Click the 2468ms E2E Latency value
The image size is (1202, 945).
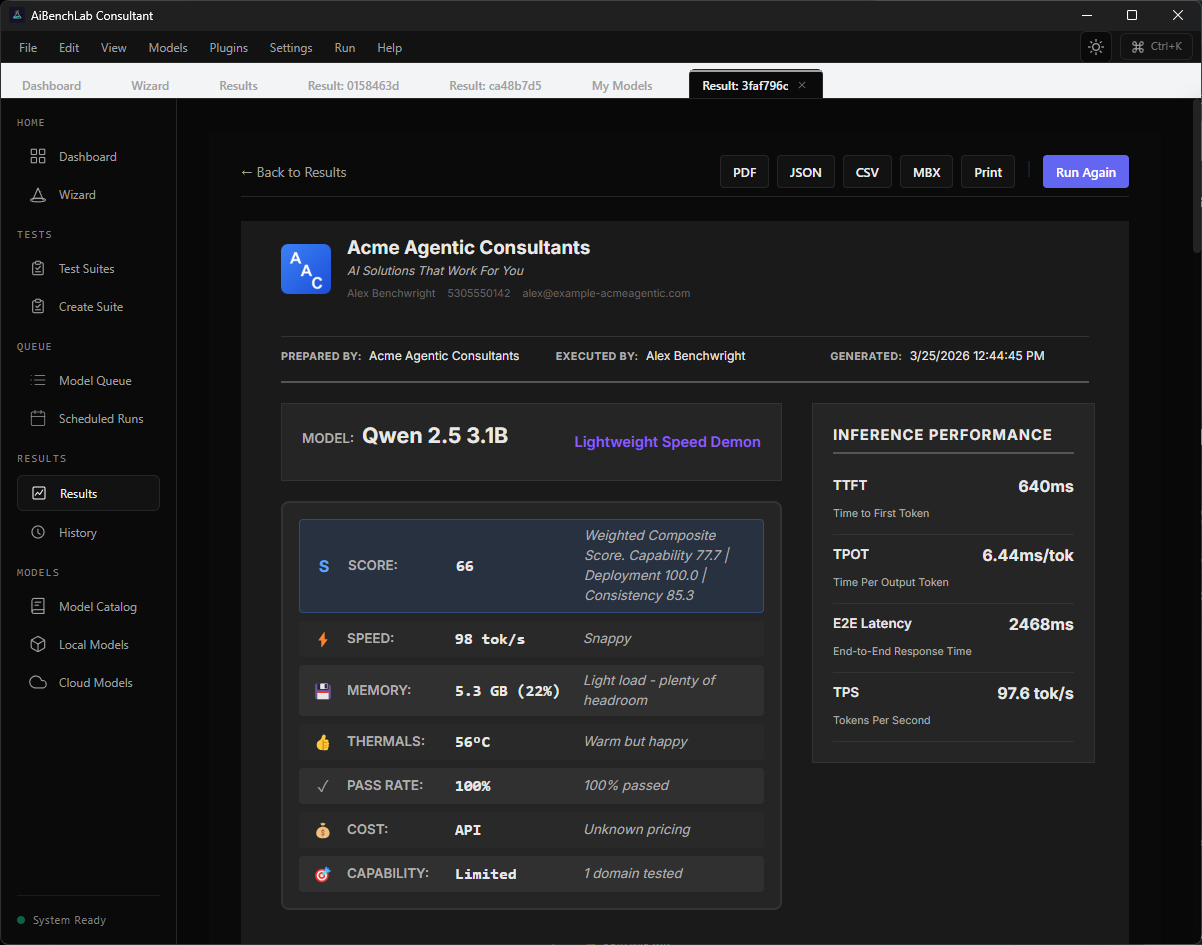coord(1041,624)
